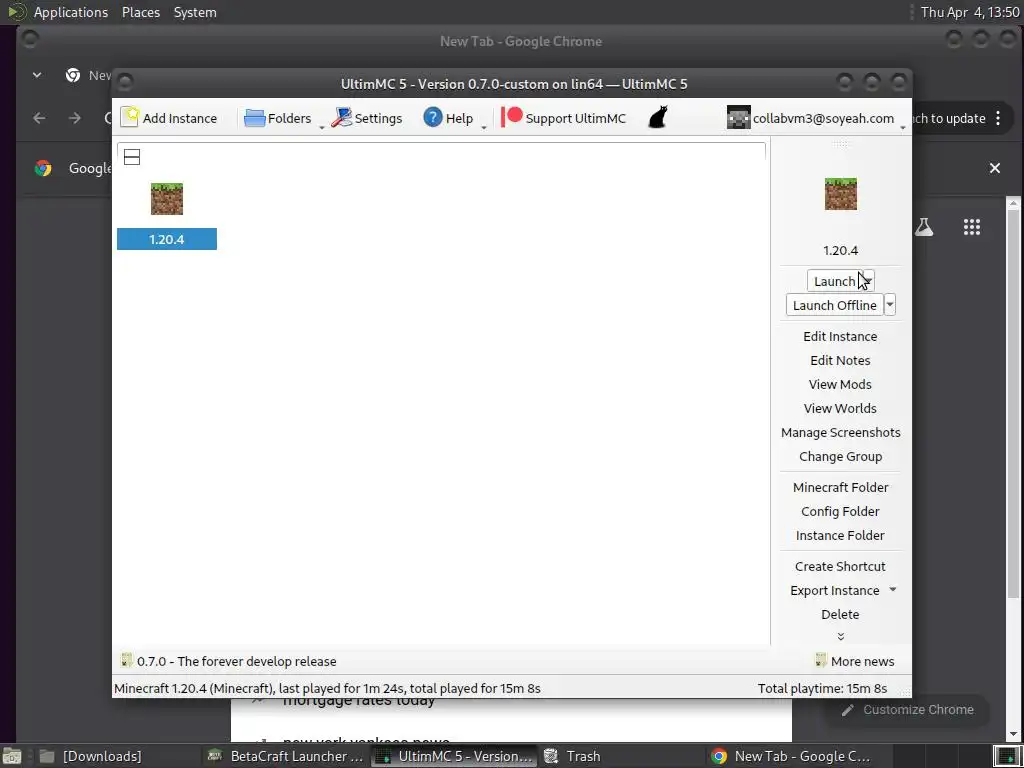Switch to New Tab Google Chrome taskbar item

[792, 756]
